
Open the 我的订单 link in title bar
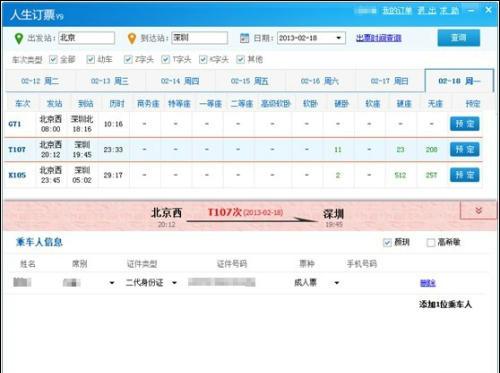tap(397, 11)
